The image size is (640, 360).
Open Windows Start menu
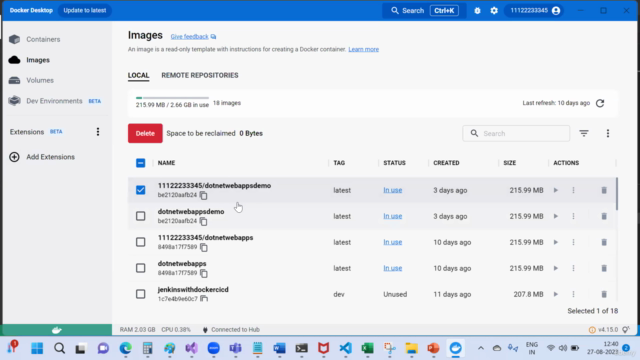[x=37, y=349]
